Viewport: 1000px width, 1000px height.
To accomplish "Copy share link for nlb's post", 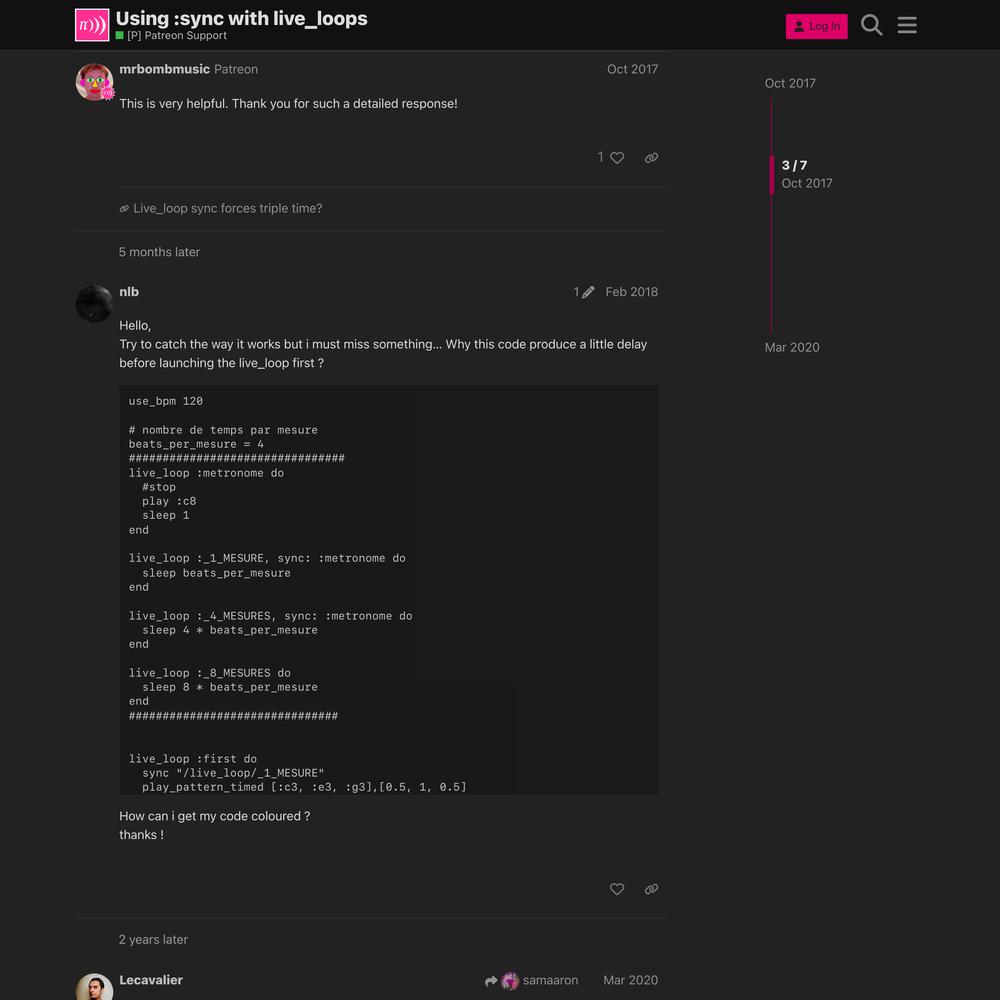I will 651,889.
